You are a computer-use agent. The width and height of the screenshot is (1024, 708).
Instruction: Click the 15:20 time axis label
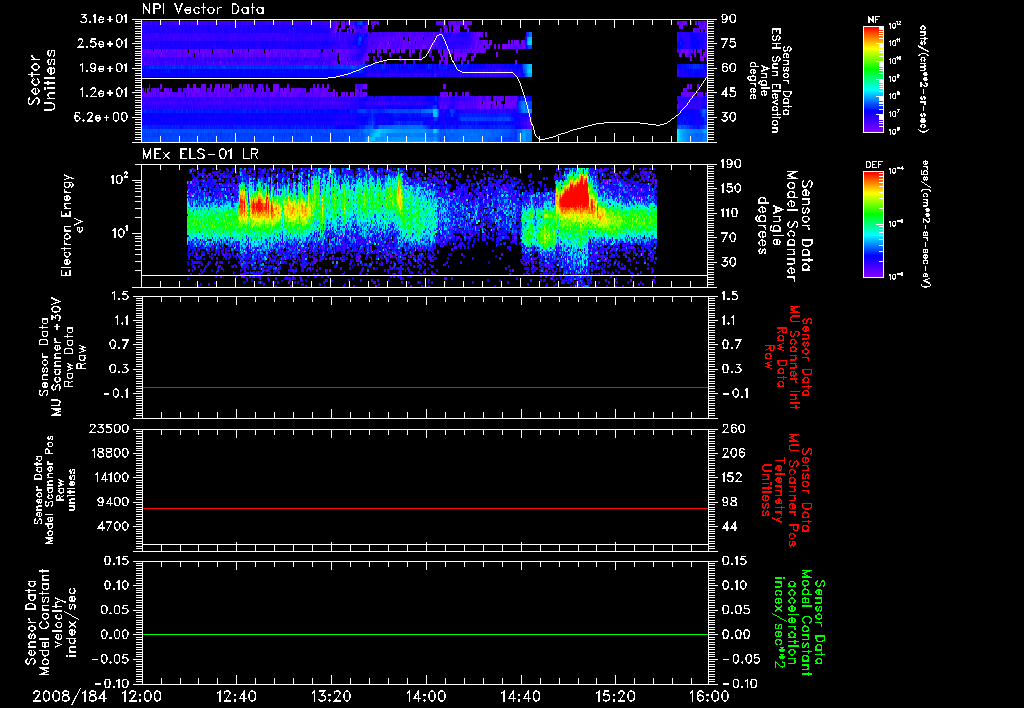(x=615, y=696)
